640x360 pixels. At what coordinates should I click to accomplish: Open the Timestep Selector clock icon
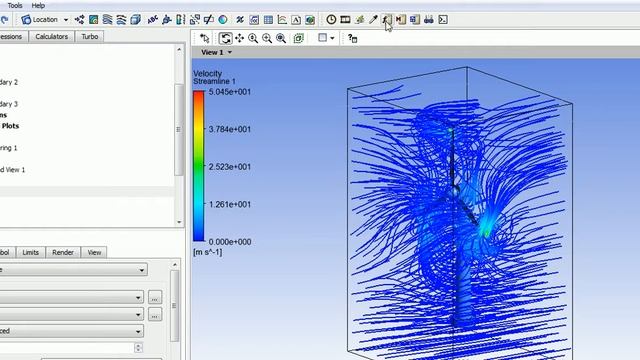click(x=331, y=20)
